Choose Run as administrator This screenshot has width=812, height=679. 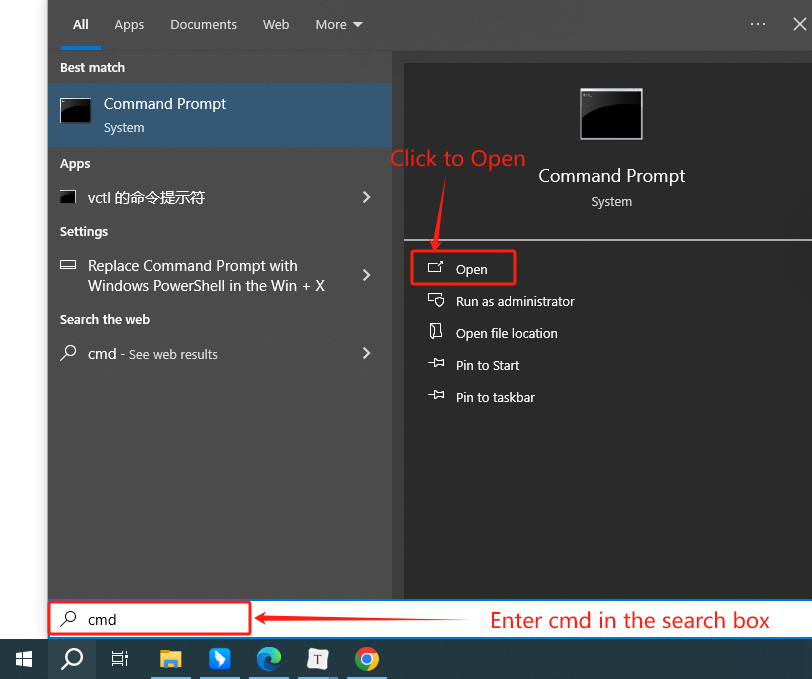pyautogui.click(x=515, y=301)
